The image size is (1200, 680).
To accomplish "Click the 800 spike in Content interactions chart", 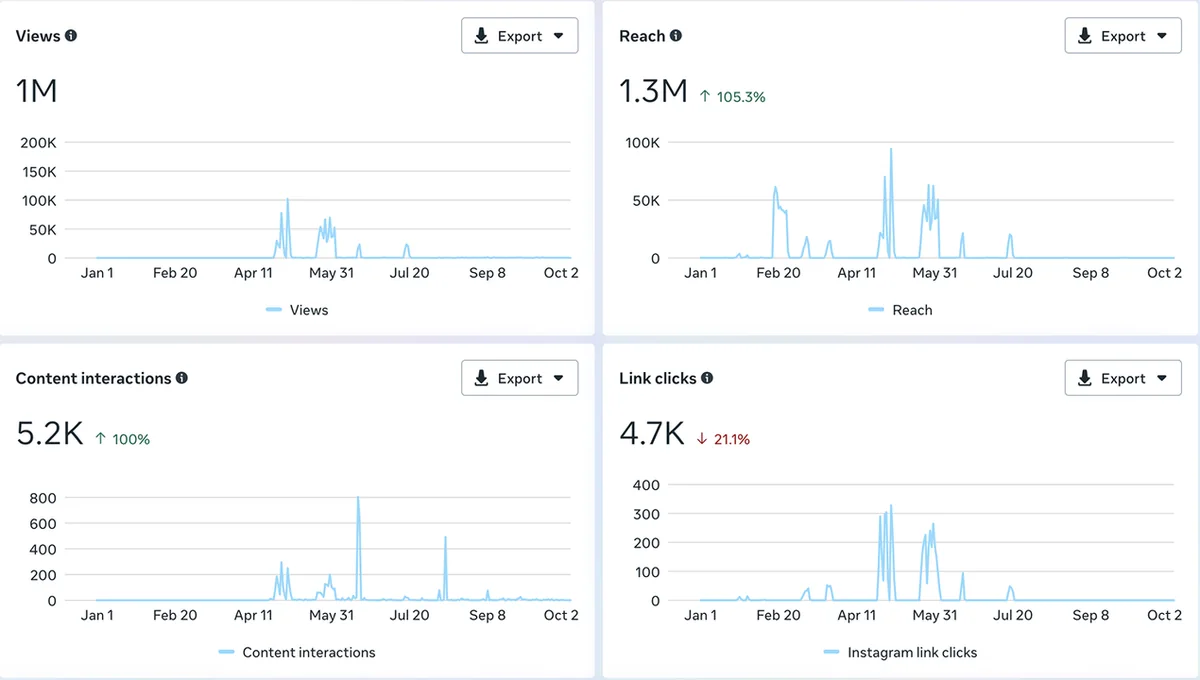I will pos(358,498).
